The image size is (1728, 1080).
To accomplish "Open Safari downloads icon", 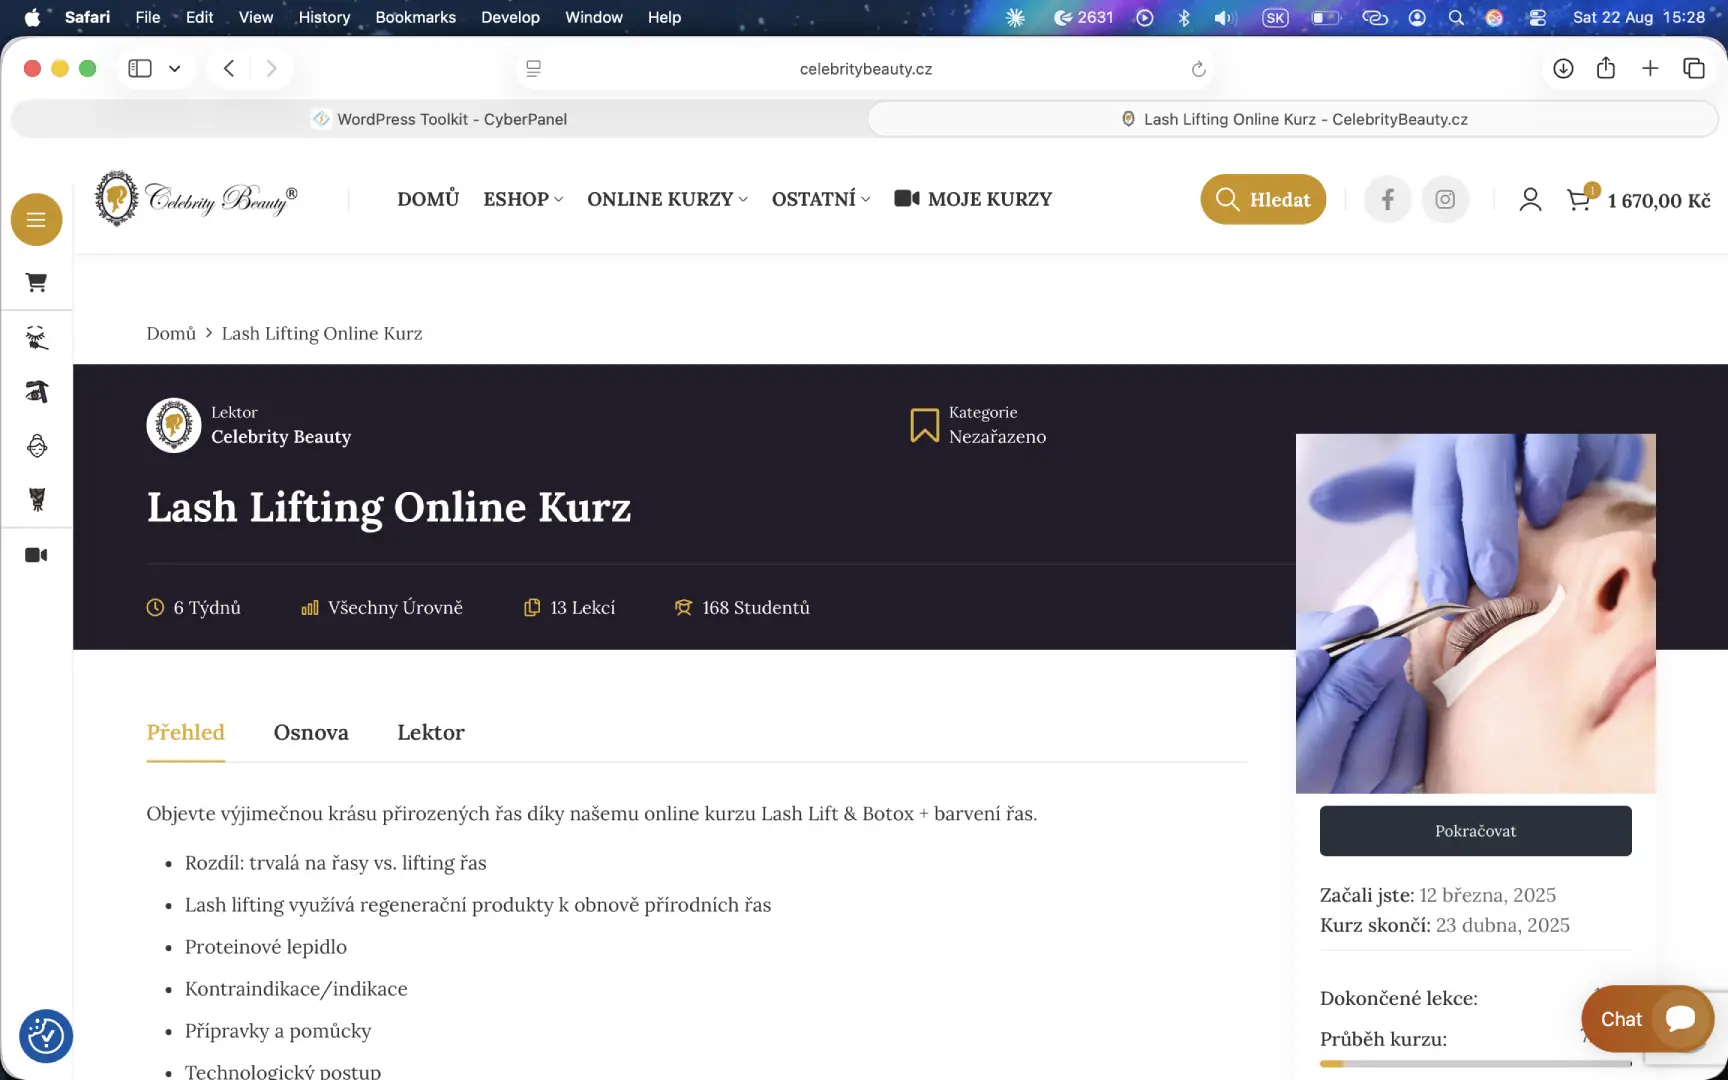I will (x=1563, y=68).
